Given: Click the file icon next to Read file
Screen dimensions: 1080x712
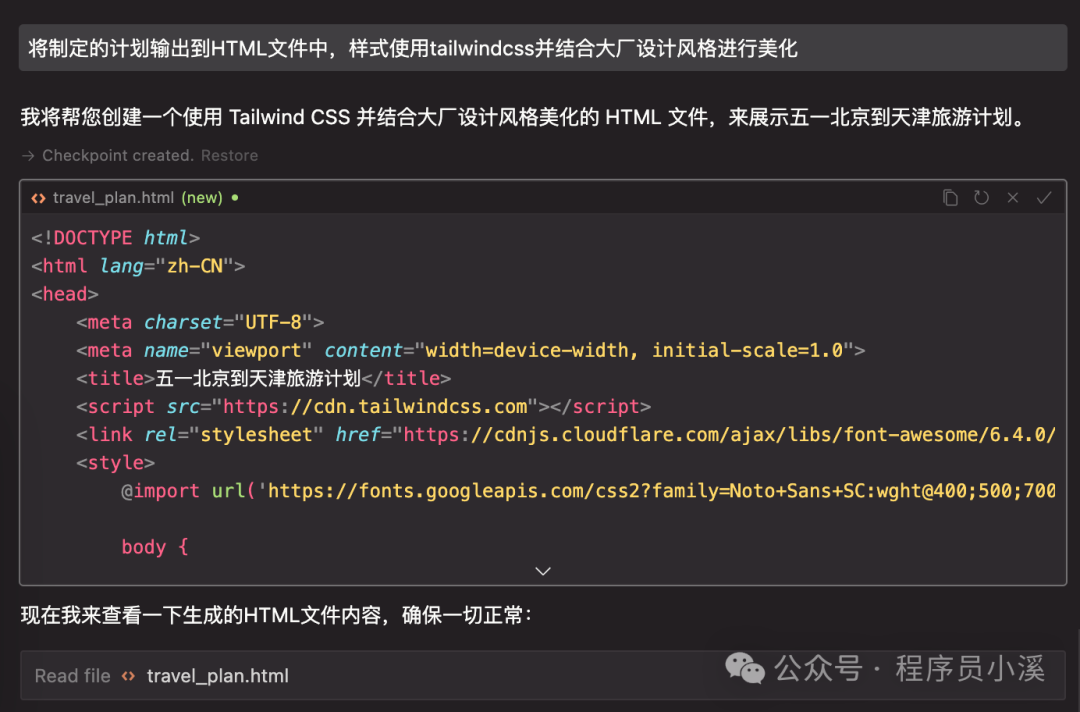Looking at the screenshot, I should click(x=128, y=675).
